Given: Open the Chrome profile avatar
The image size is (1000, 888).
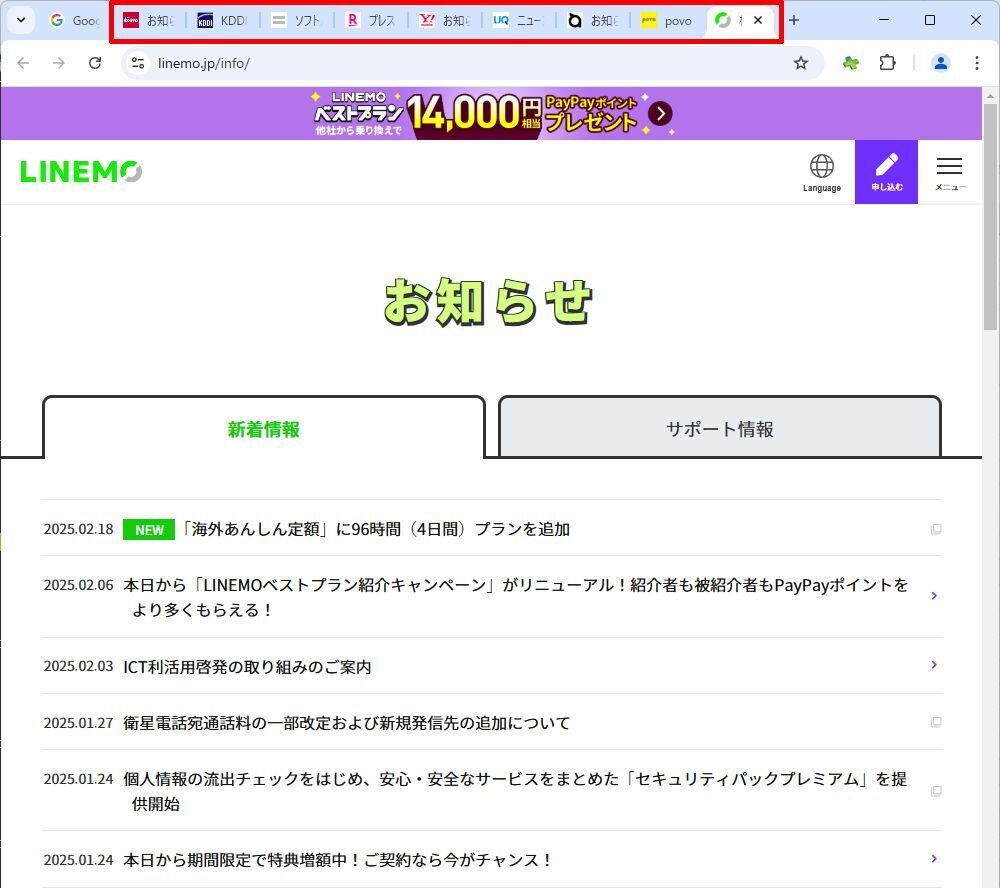Looking at the screenshot, I should point(940,63).
